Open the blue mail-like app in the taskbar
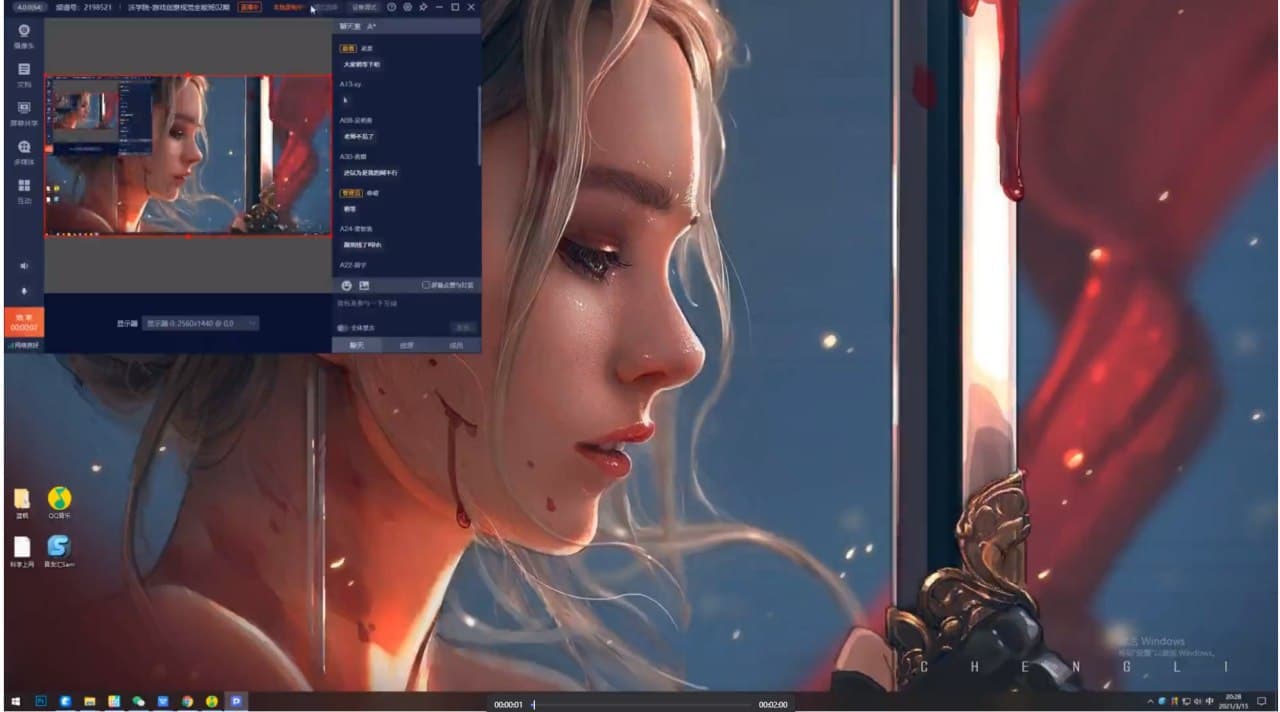 coord(163,702)
